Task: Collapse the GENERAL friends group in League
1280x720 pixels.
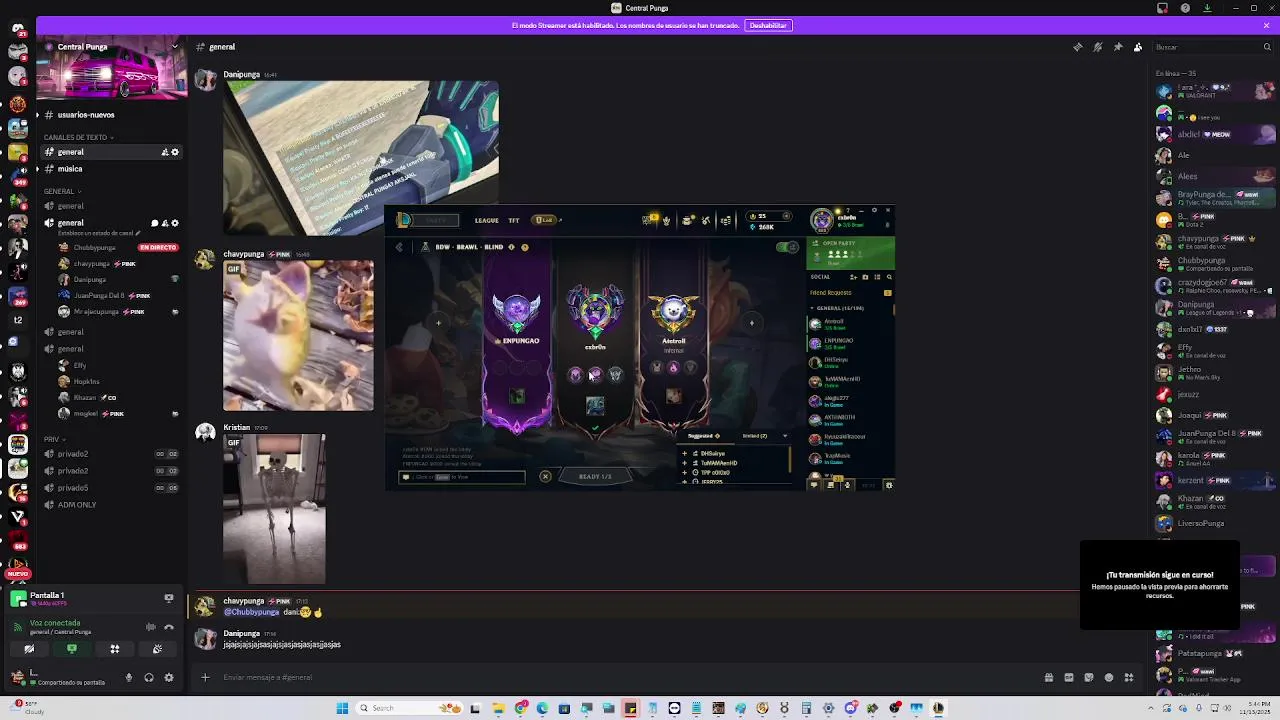Action: point(838,308)
